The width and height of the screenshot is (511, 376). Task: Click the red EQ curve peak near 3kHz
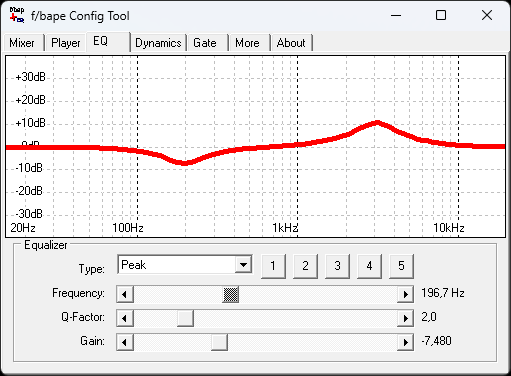click(x=377, y=123)
